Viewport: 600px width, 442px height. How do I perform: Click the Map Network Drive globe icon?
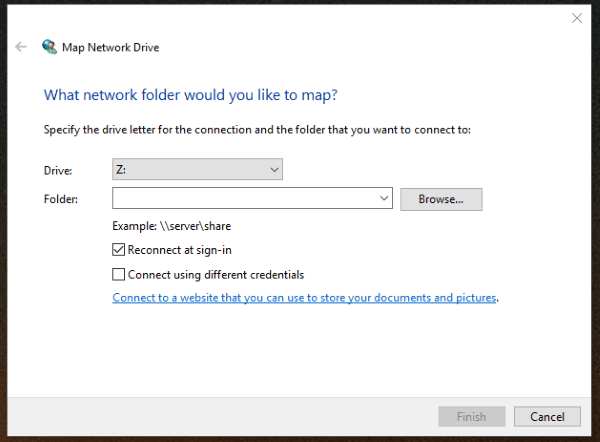click(x=49, y=47)
